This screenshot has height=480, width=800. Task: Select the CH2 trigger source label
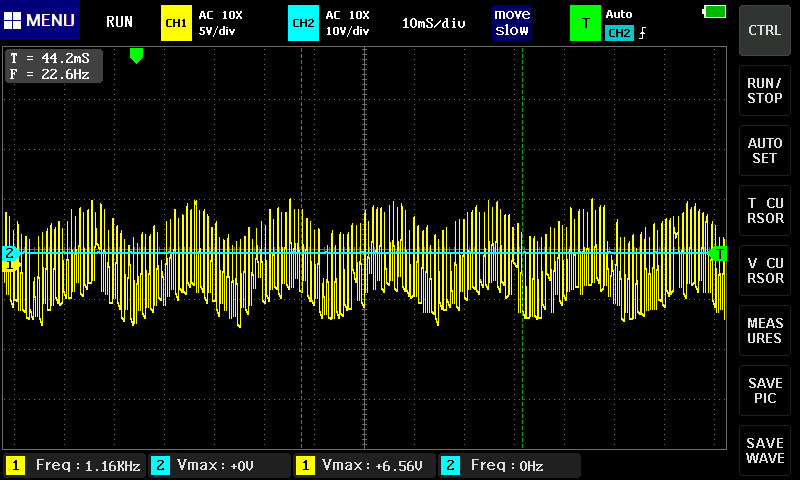[x=619, y=33]
